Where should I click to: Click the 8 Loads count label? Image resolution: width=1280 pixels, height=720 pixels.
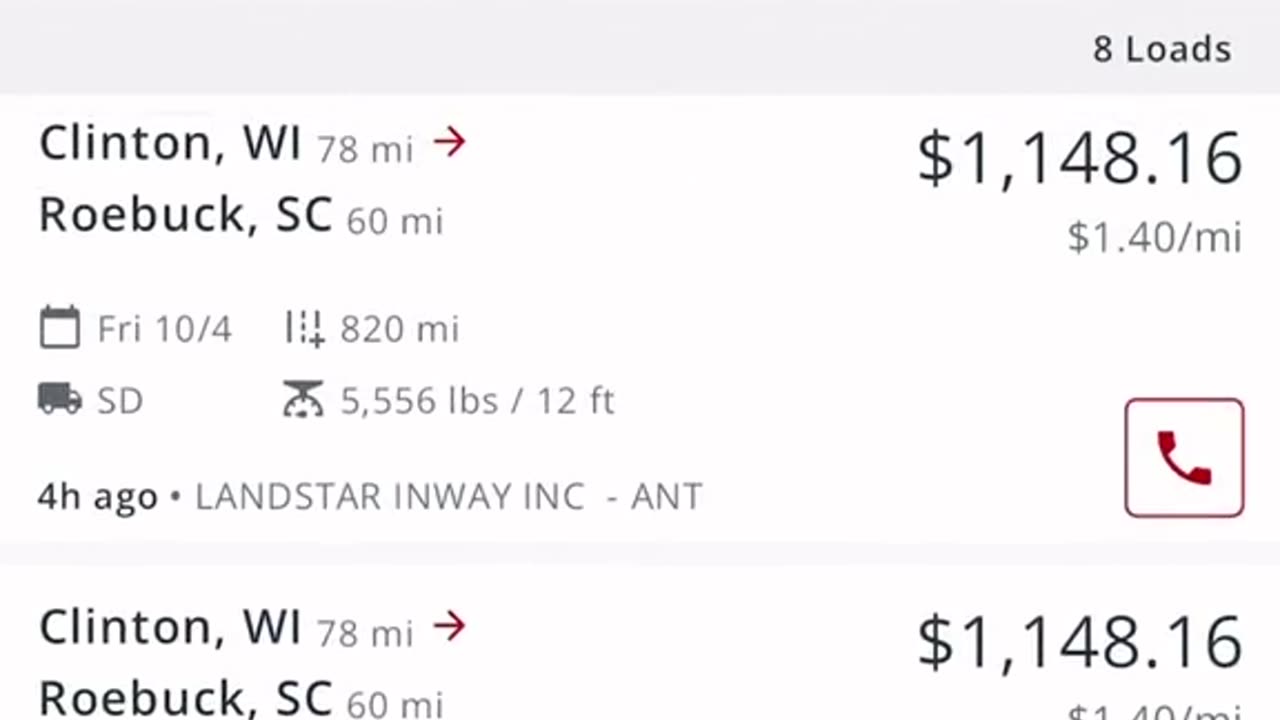click(1162, 49)
